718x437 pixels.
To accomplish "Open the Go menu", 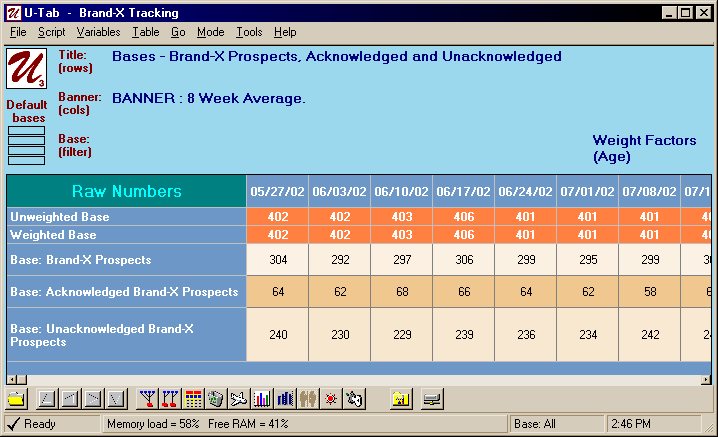I will [x=178, y=32].
